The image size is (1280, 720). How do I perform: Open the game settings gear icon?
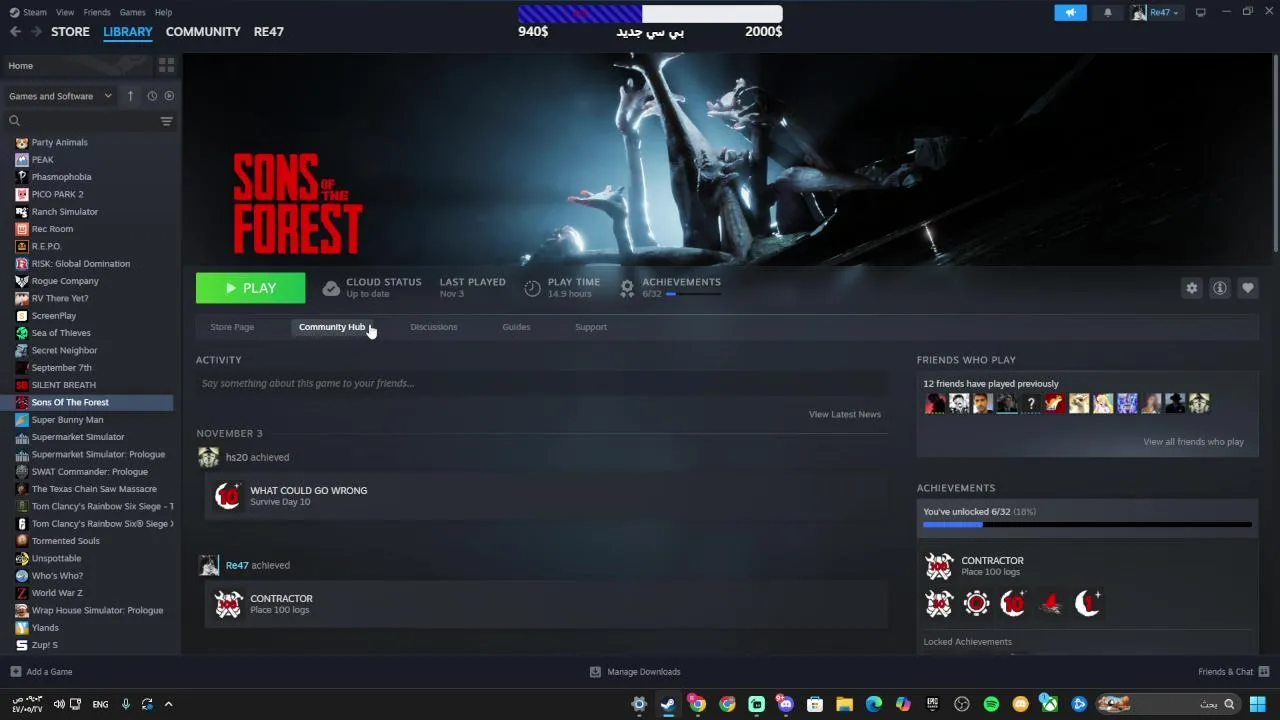pos(1191,288)
